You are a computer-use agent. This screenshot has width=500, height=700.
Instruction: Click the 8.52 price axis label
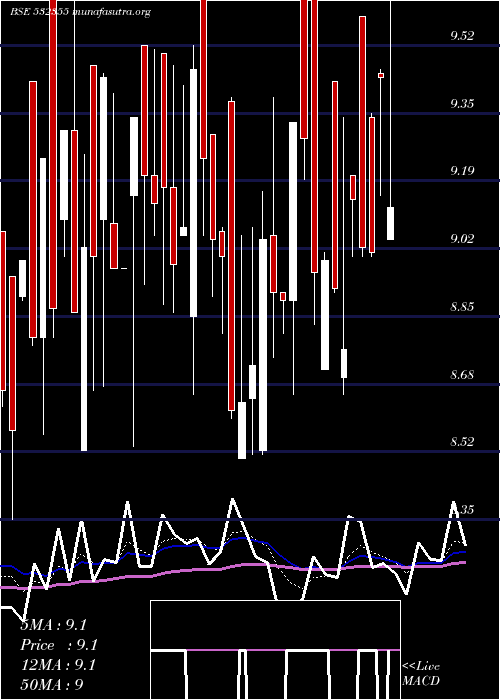point(462,442)
